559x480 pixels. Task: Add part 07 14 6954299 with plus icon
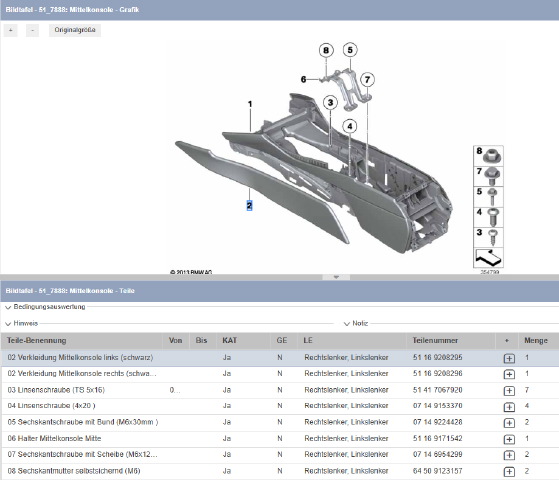[x=509, y=455]
